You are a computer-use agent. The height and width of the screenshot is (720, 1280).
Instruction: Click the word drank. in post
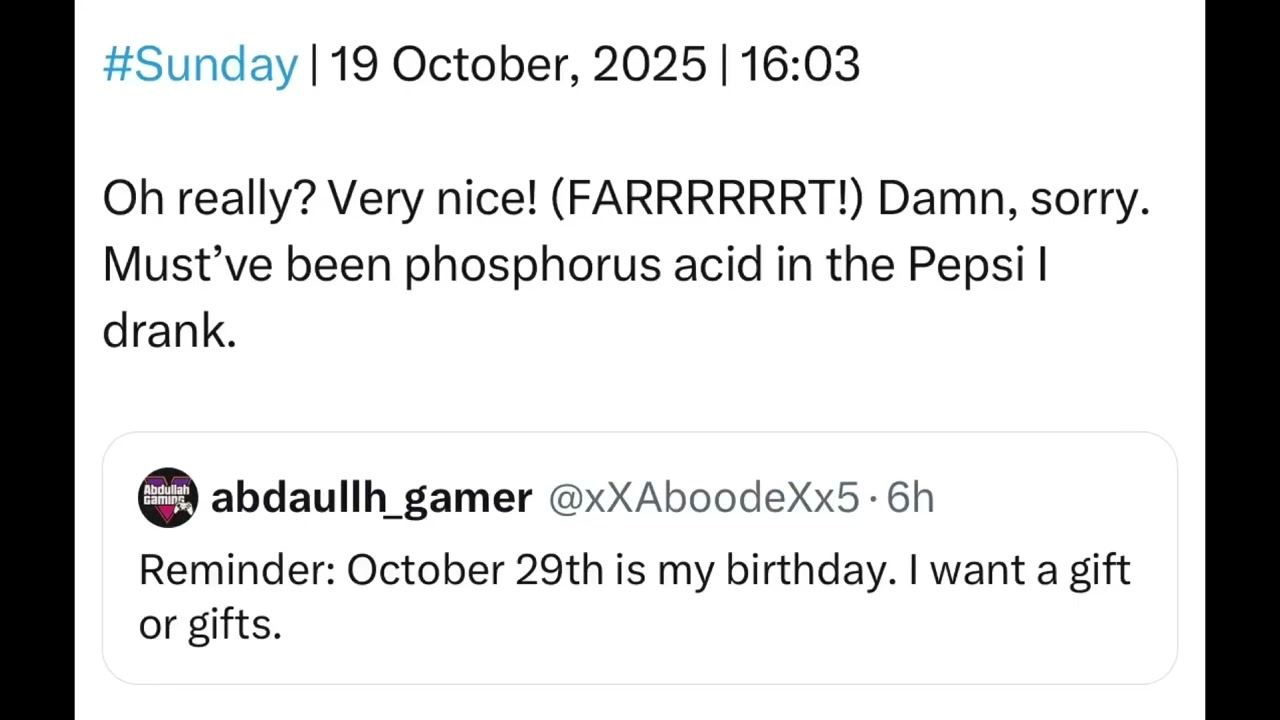point(169,330)
